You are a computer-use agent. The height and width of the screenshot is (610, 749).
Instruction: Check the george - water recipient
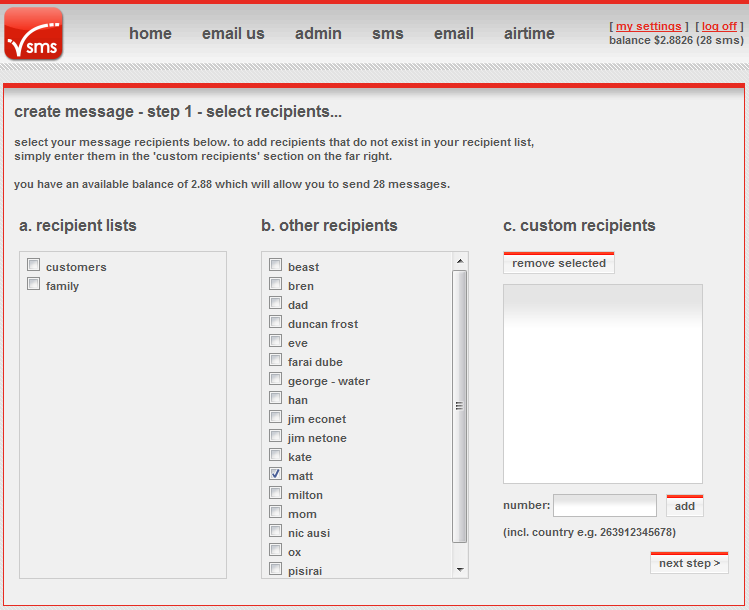275,380
